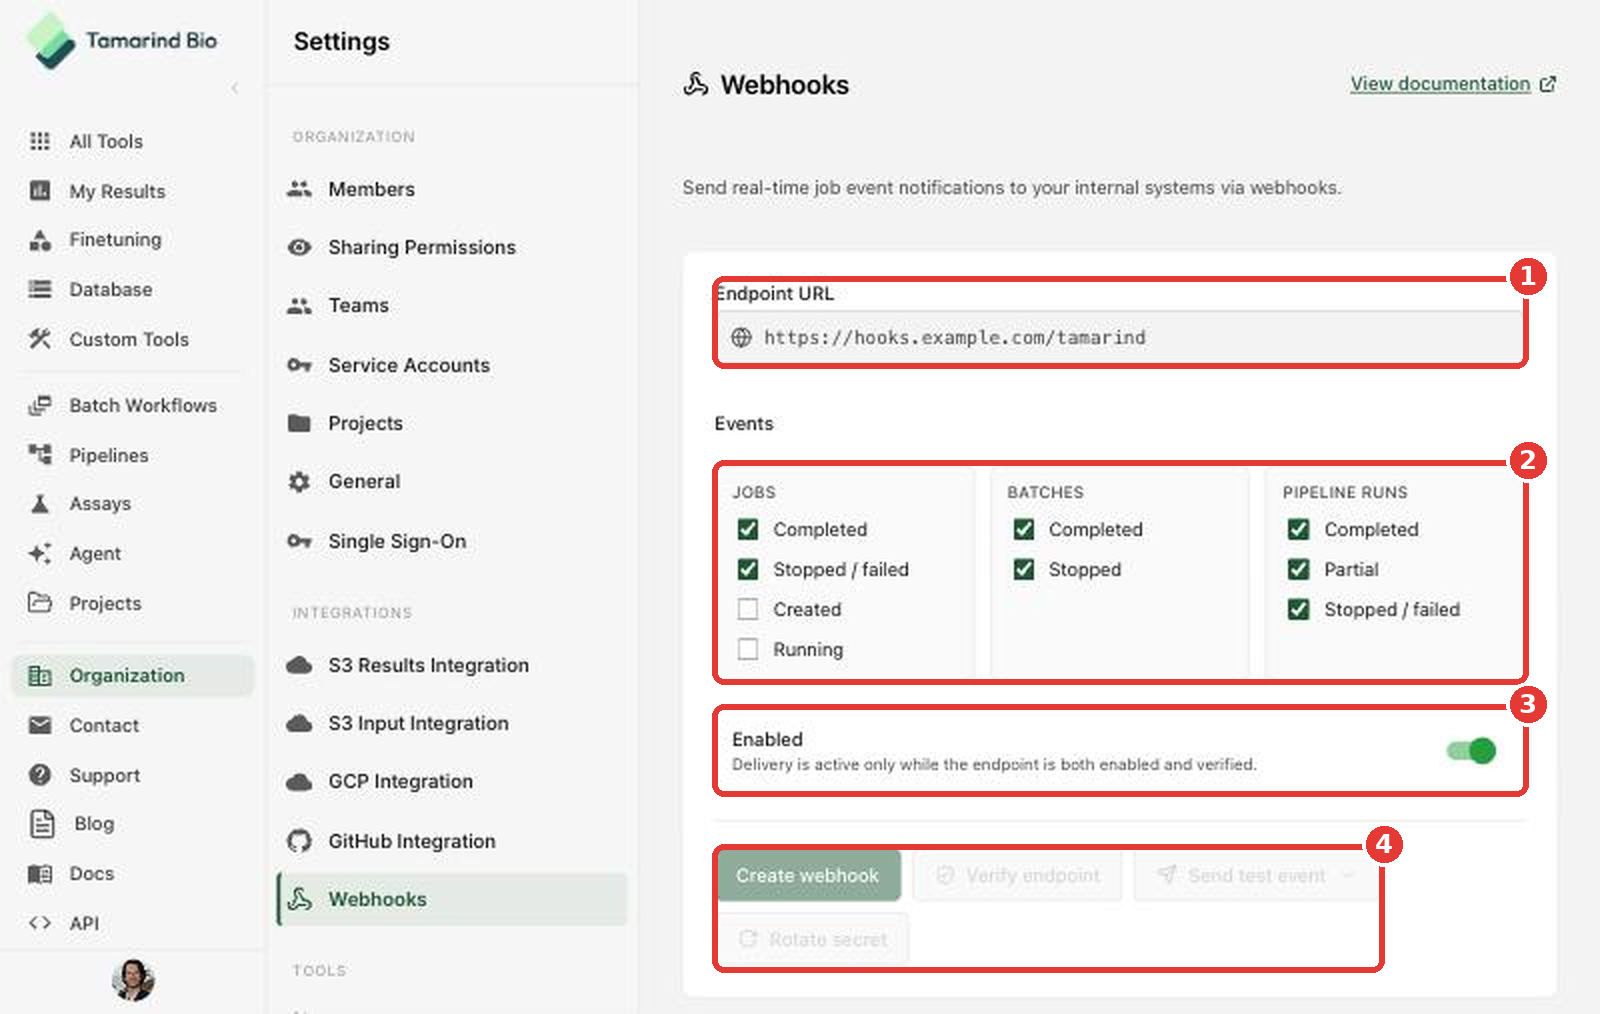Click the Verify endpoint button
1600x1014 pixels.
(1018, 875)
